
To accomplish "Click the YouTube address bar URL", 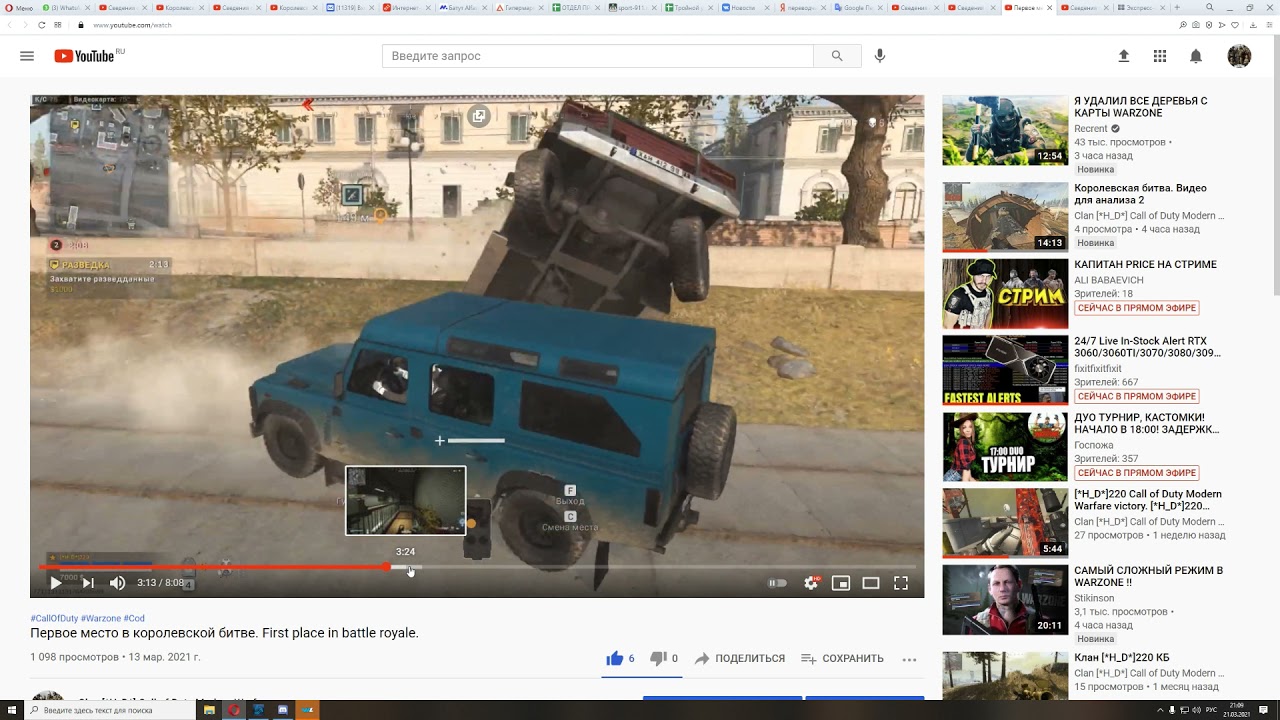I will (132, 24).
